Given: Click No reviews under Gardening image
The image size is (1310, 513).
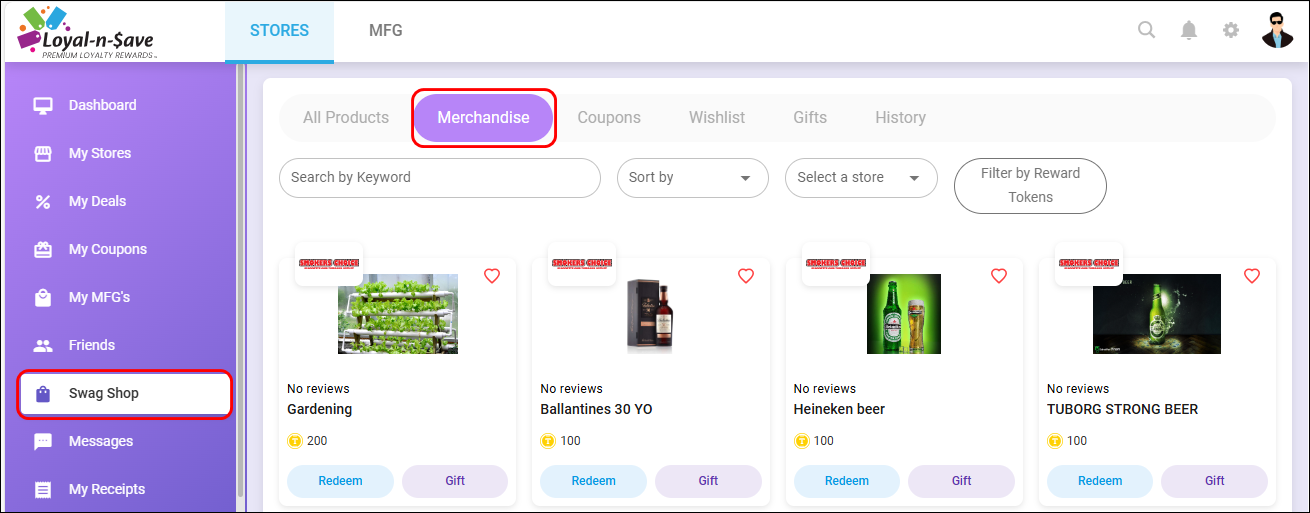Looking at the screenshot, I should coord(318,388).
